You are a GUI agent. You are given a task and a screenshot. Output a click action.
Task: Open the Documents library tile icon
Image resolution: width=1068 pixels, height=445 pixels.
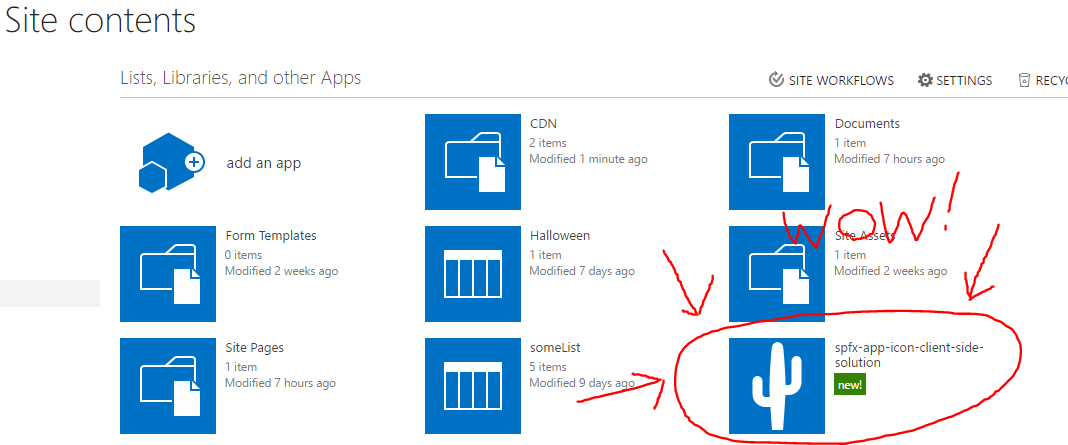tap(777, 162)
